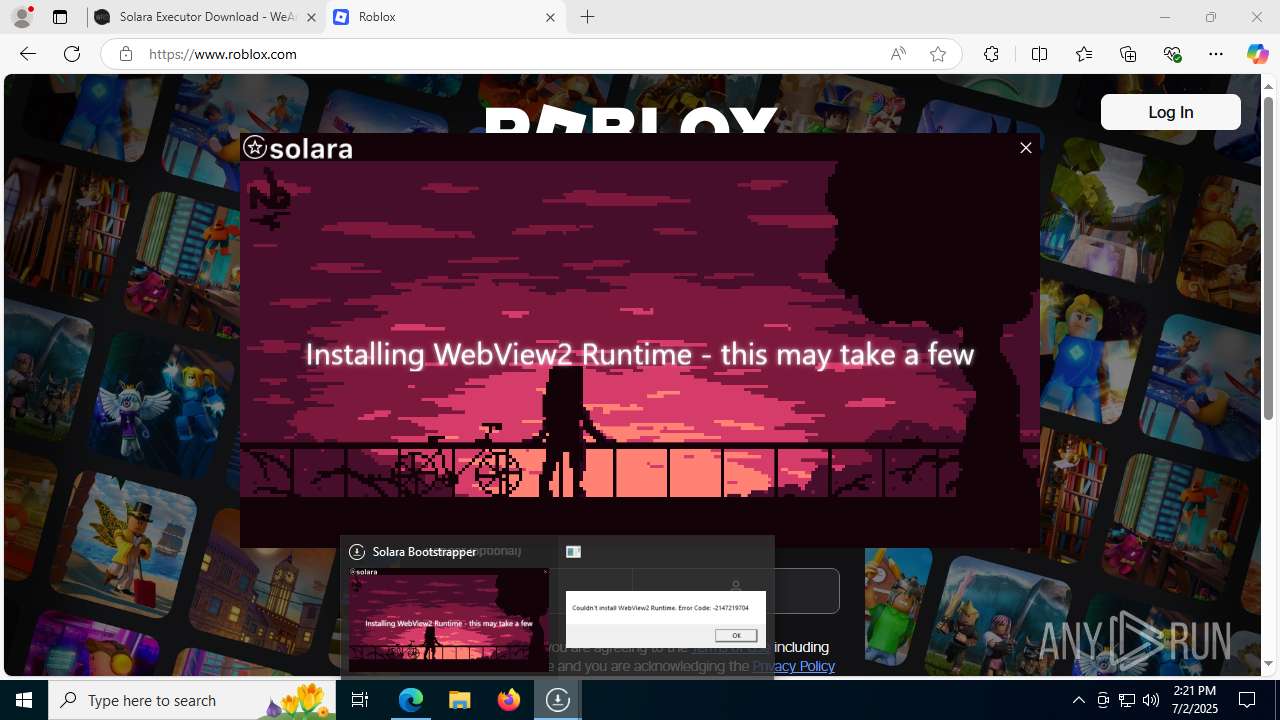Open the Windows Start menu

point(24,700)
